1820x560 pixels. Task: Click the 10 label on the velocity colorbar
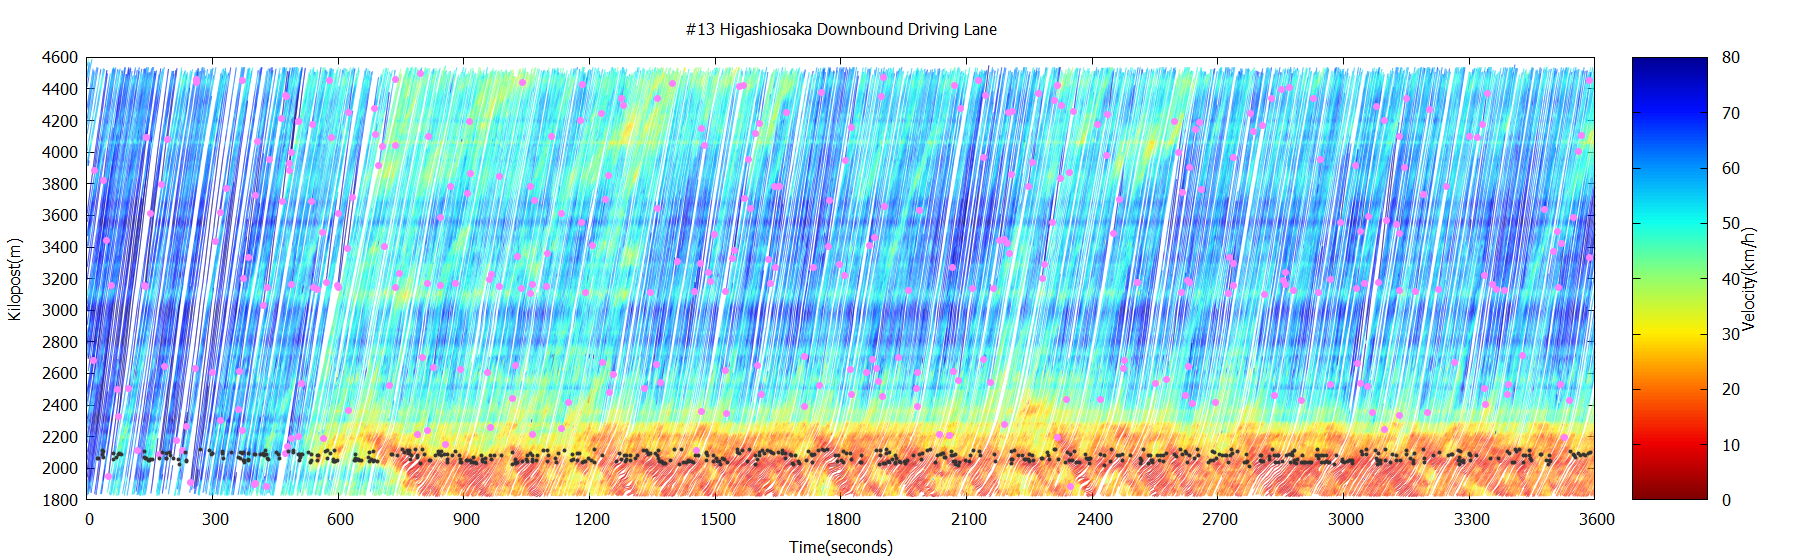coord(1730,445)
